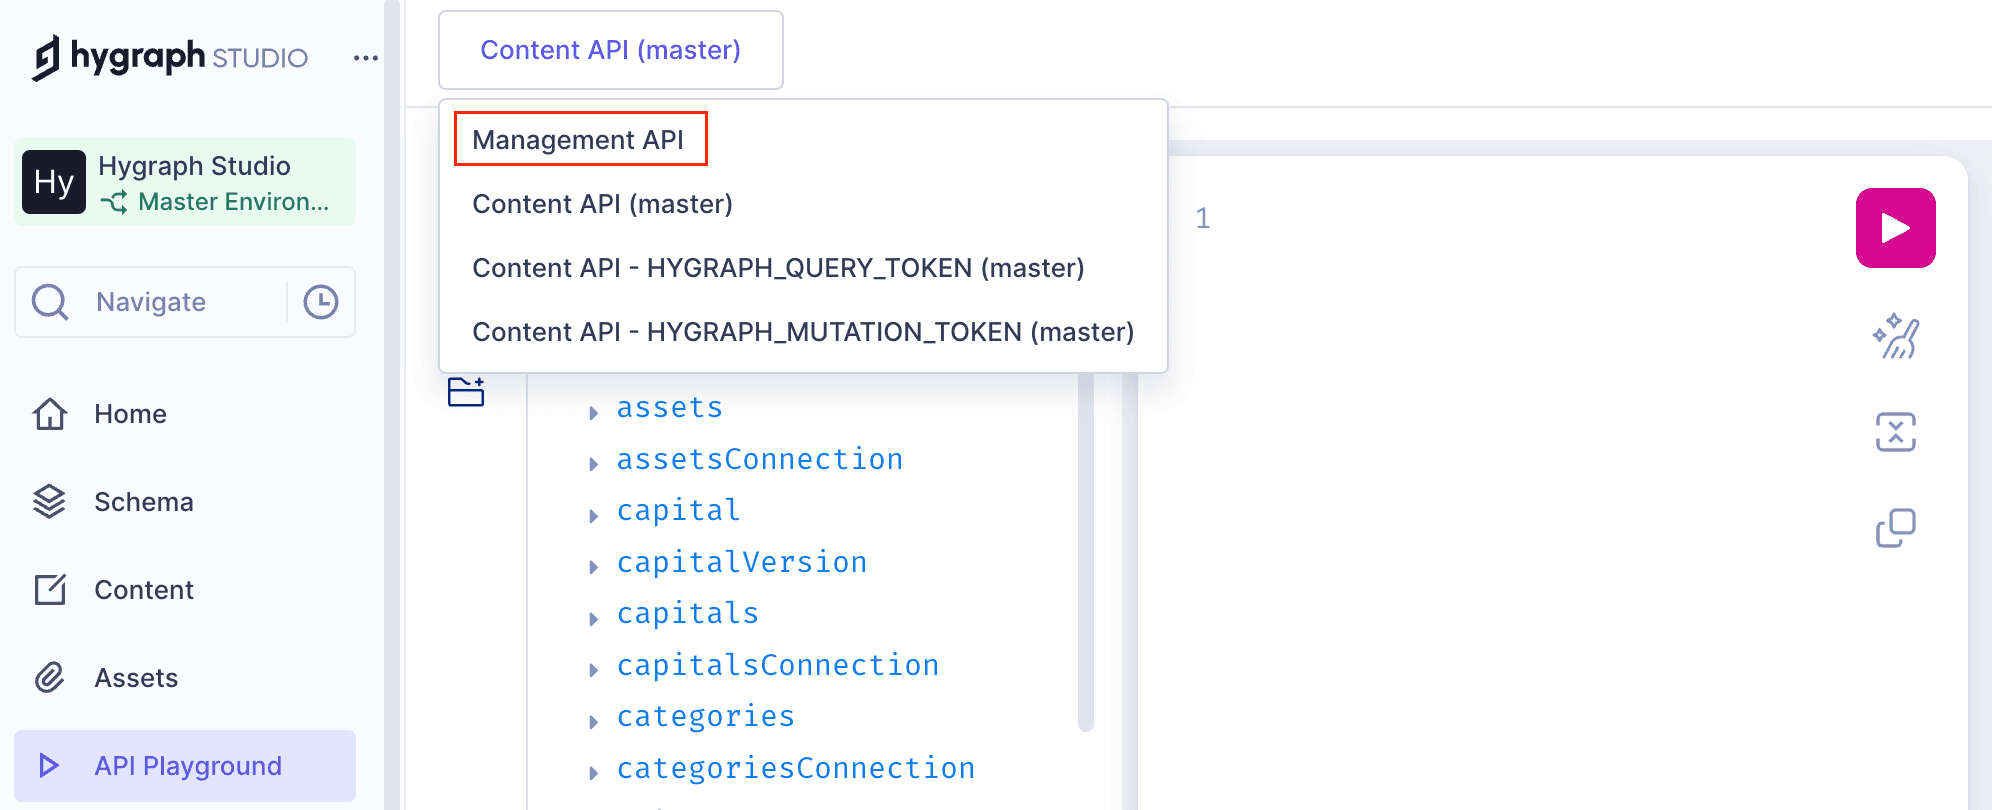This screenshot has height=810, width=1992.
Task: Click the capitalVersion field name
Action: 741,562
